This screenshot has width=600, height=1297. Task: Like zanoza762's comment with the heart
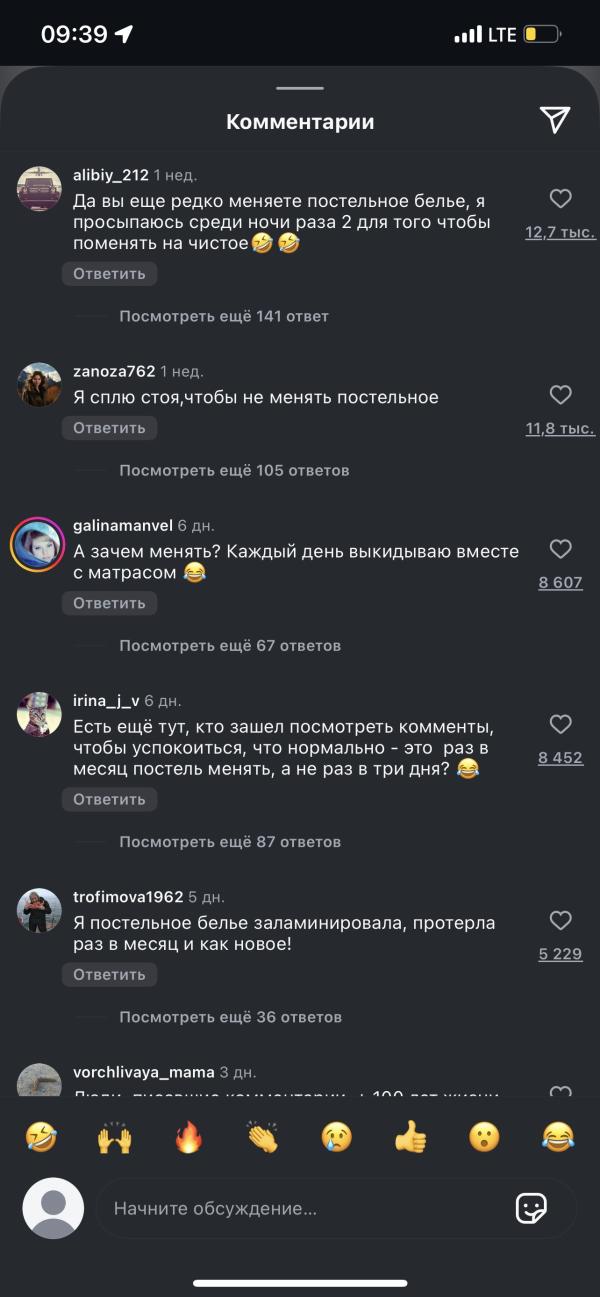tap(561, 395)
